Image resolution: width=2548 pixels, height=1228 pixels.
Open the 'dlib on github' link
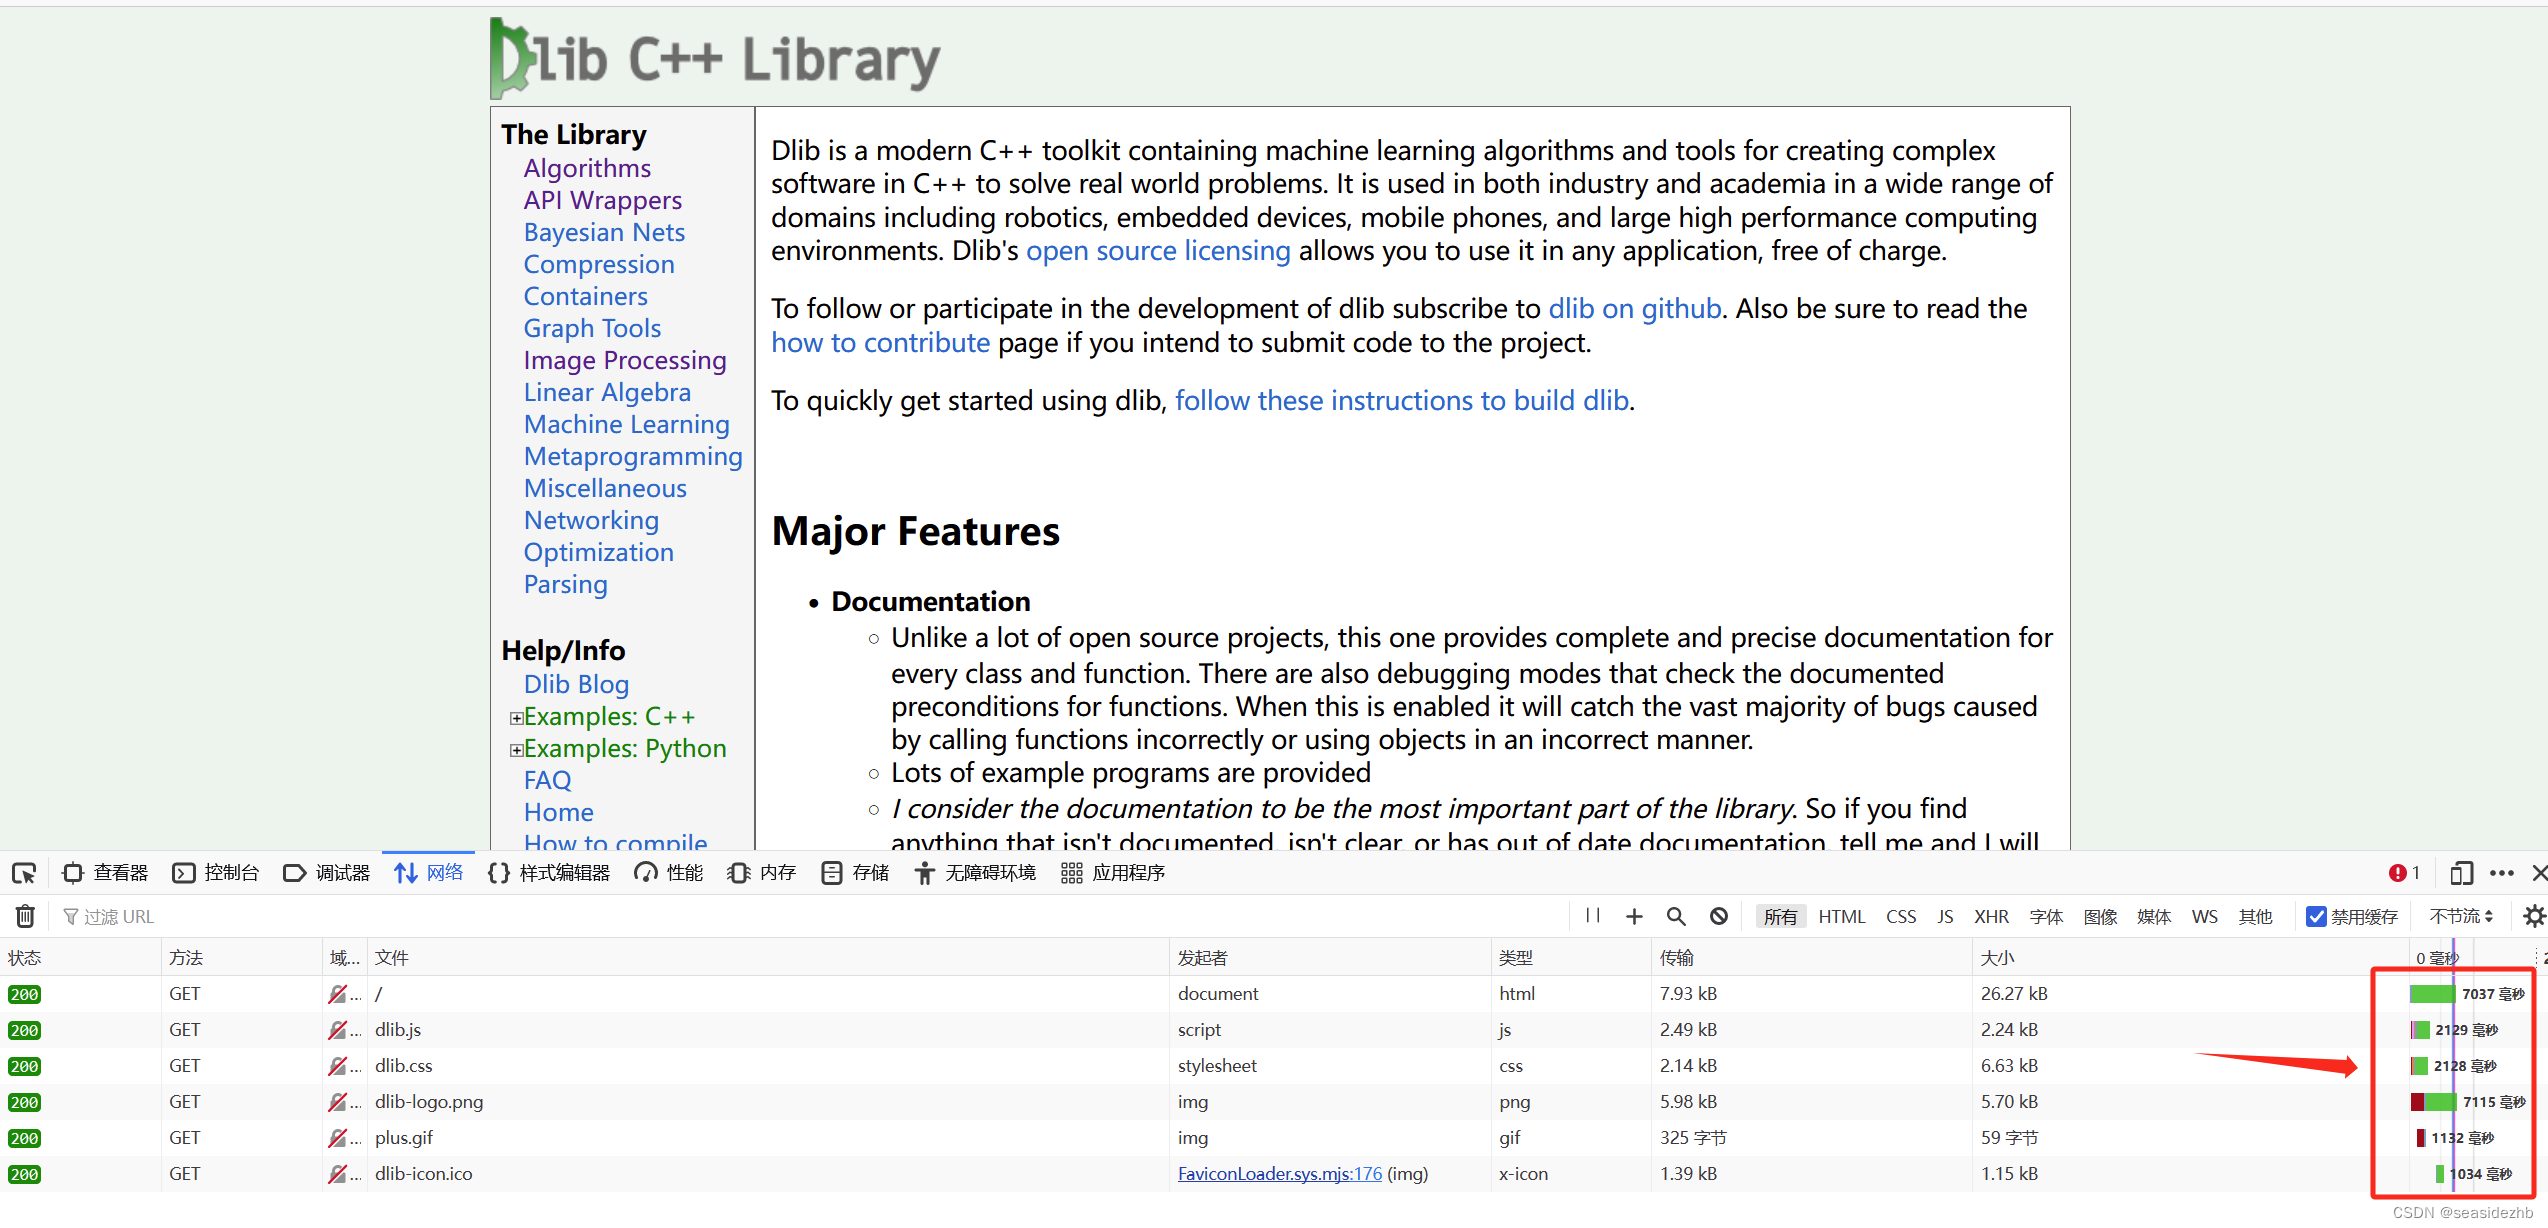pyautogui.click(x=1635, y=309)
